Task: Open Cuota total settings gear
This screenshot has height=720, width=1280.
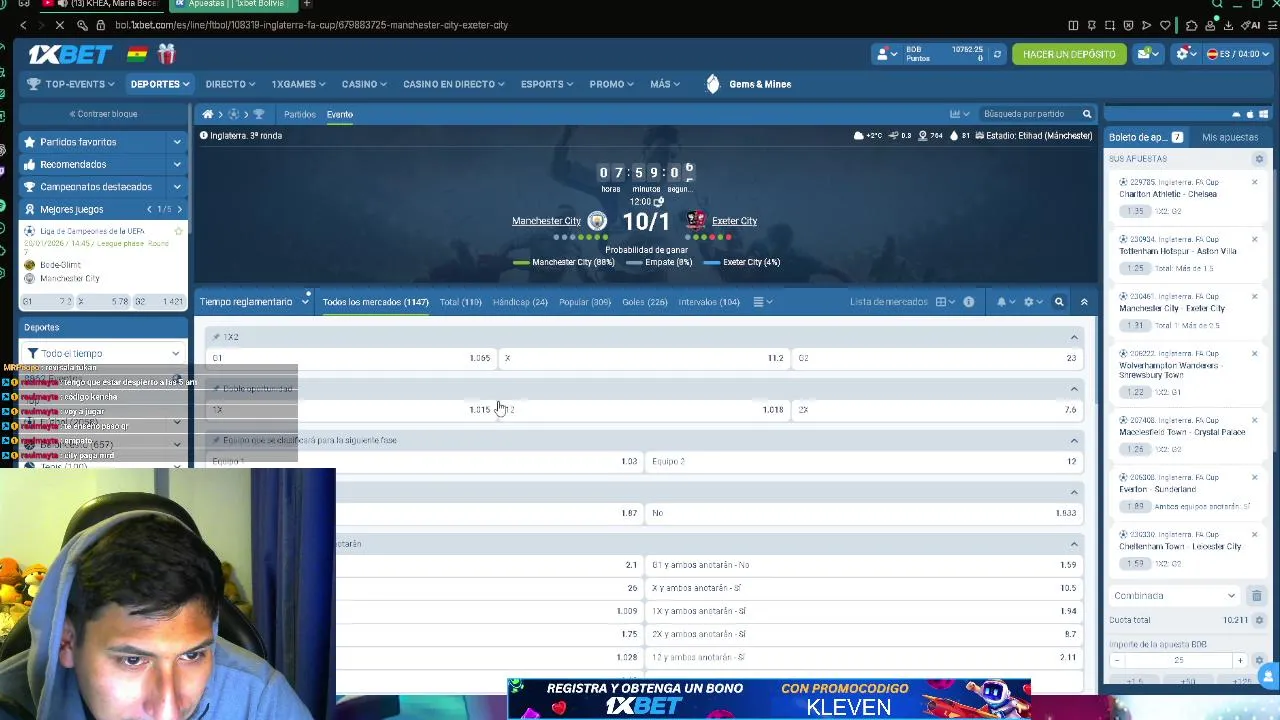Action: (x=1259, y=620)
